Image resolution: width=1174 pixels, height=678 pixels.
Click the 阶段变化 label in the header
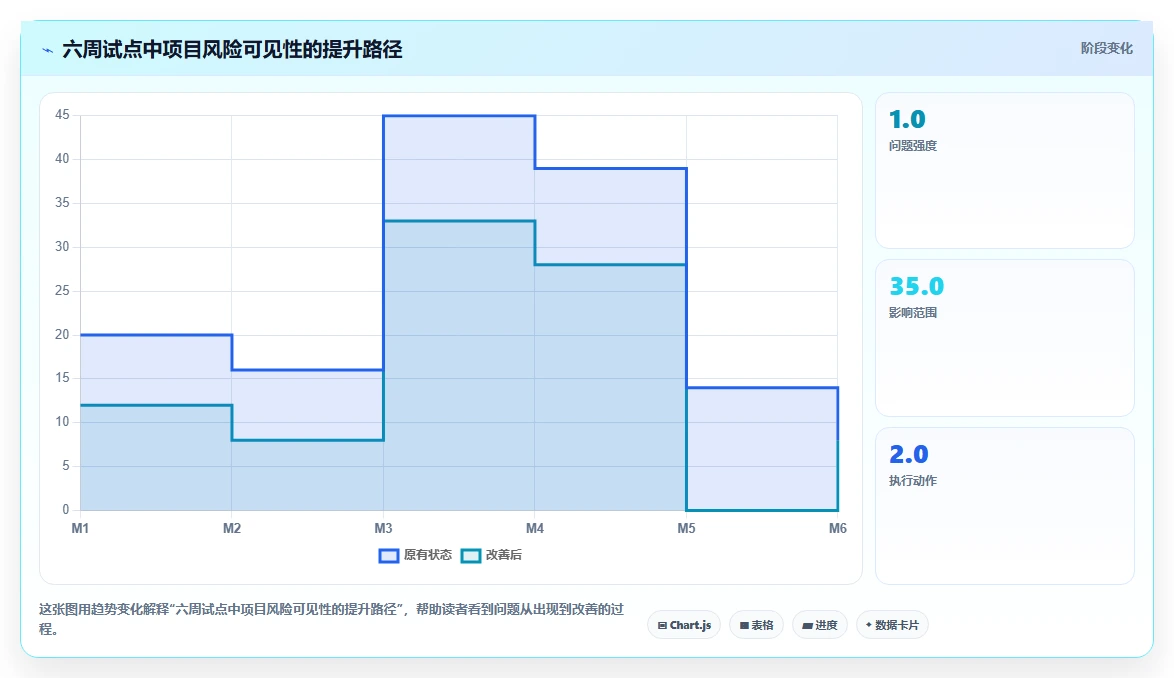pyautogui.click(x=1106, y=49)
